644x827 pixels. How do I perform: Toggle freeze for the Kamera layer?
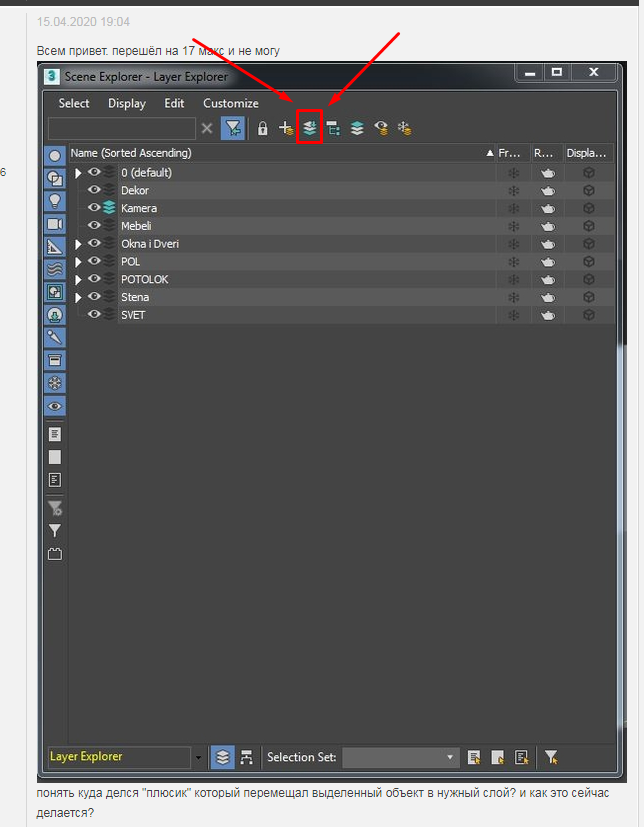pyautogui.click(x=513, y=208)
